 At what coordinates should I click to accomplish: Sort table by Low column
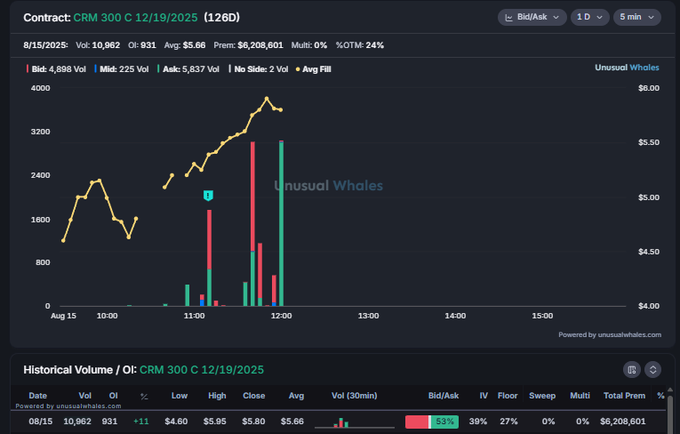point(179,395)
